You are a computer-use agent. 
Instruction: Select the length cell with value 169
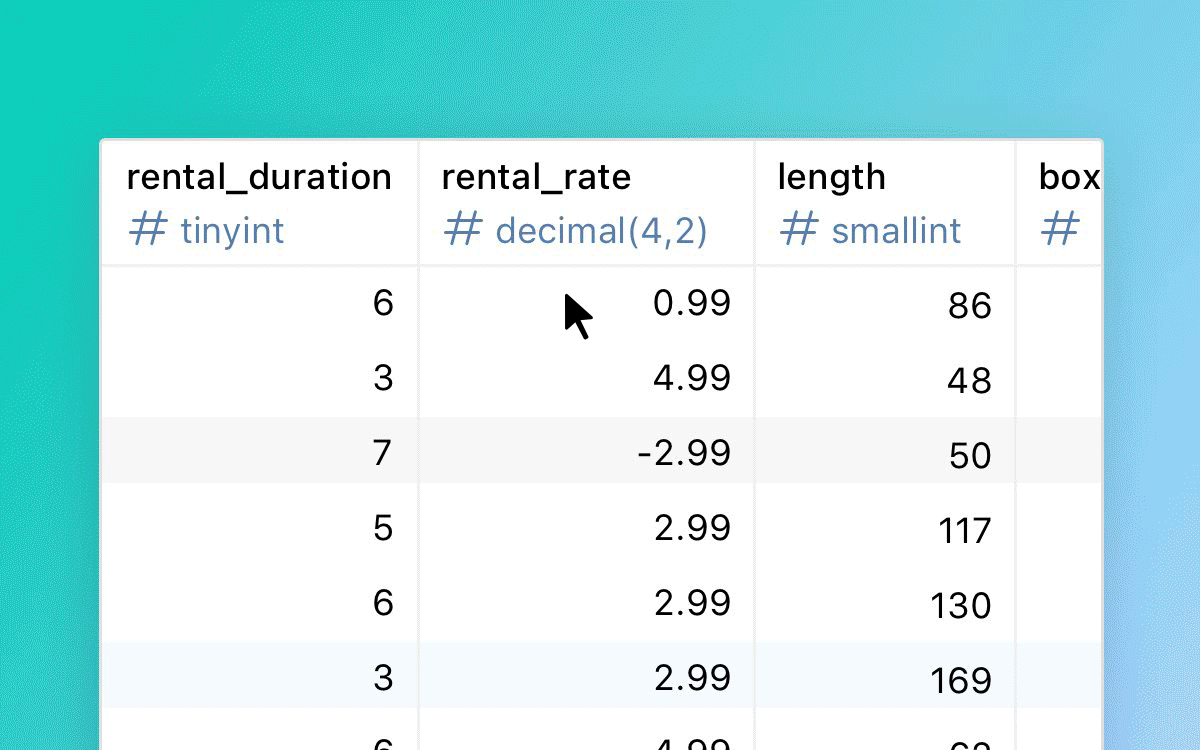coord(886,679)
